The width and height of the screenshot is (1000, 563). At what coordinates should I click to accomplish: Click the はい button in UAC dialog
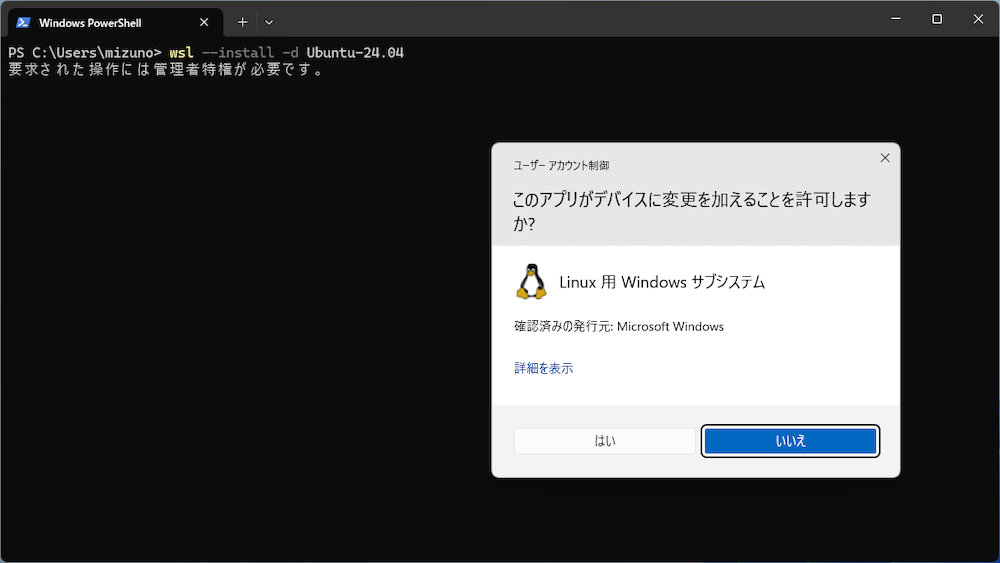tap(605, 441)
